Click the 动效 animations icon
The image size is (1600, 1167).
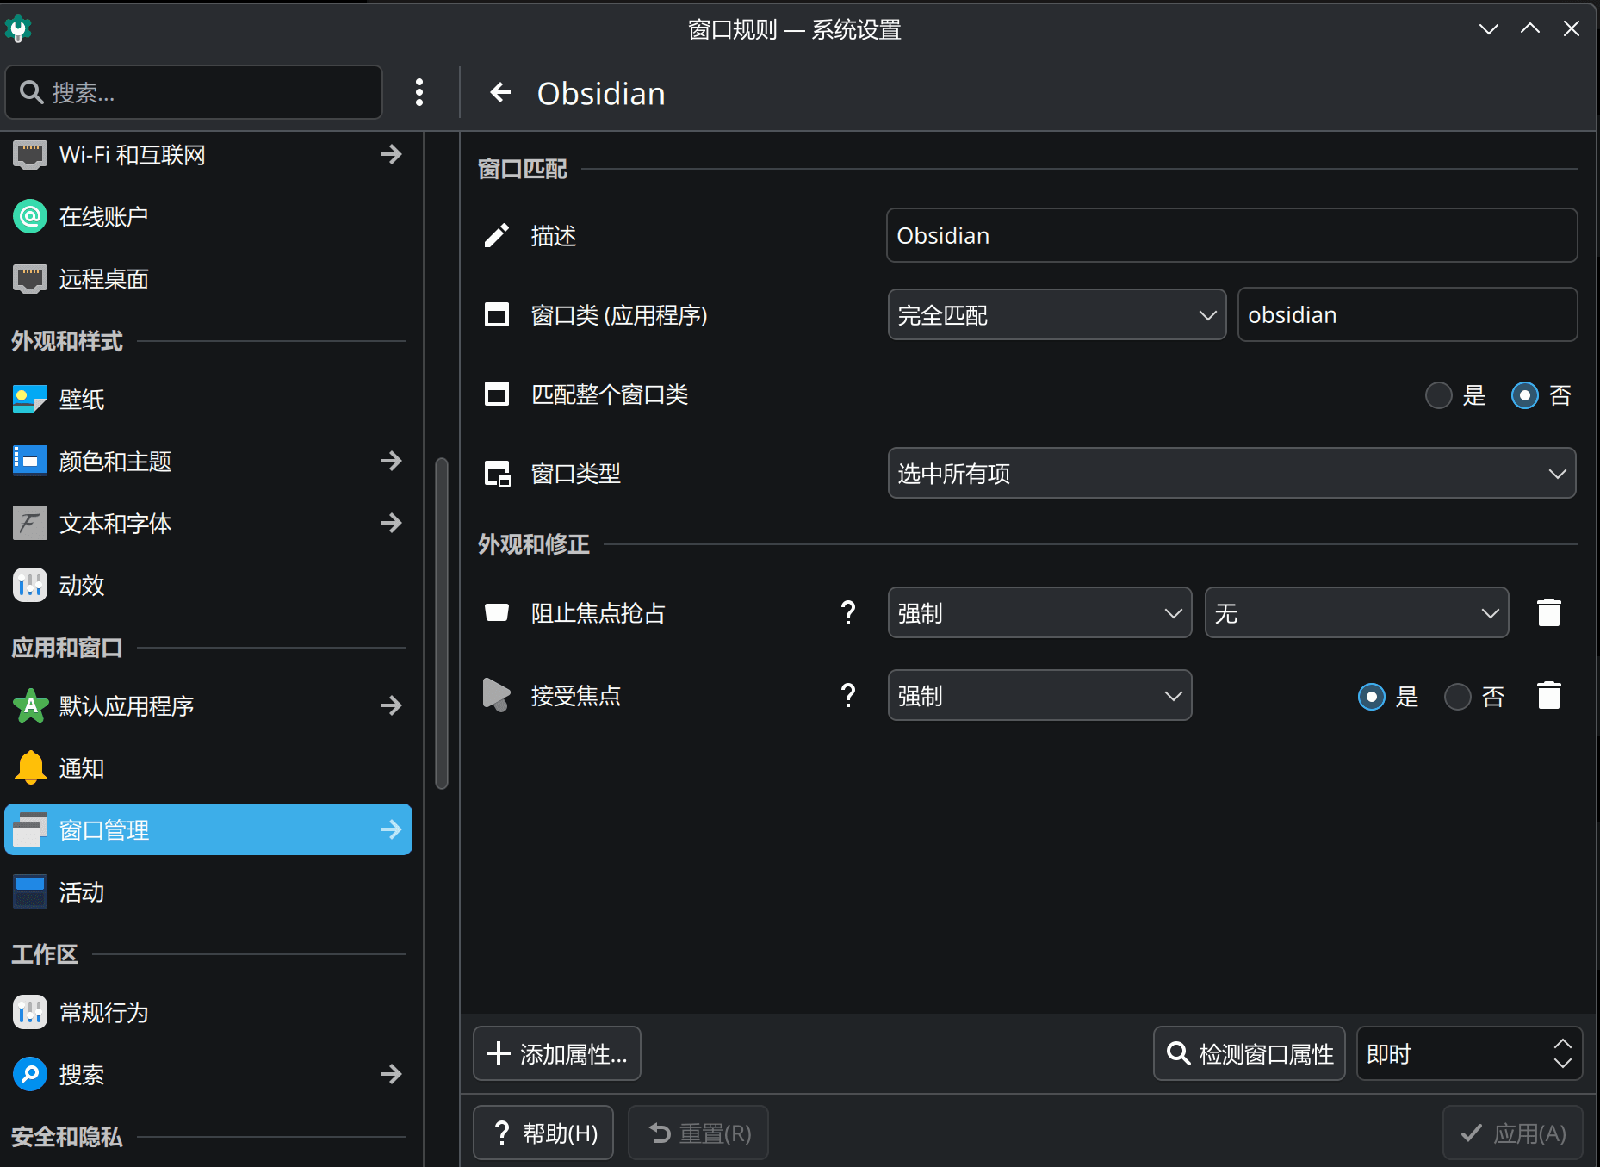click(30, 585)
